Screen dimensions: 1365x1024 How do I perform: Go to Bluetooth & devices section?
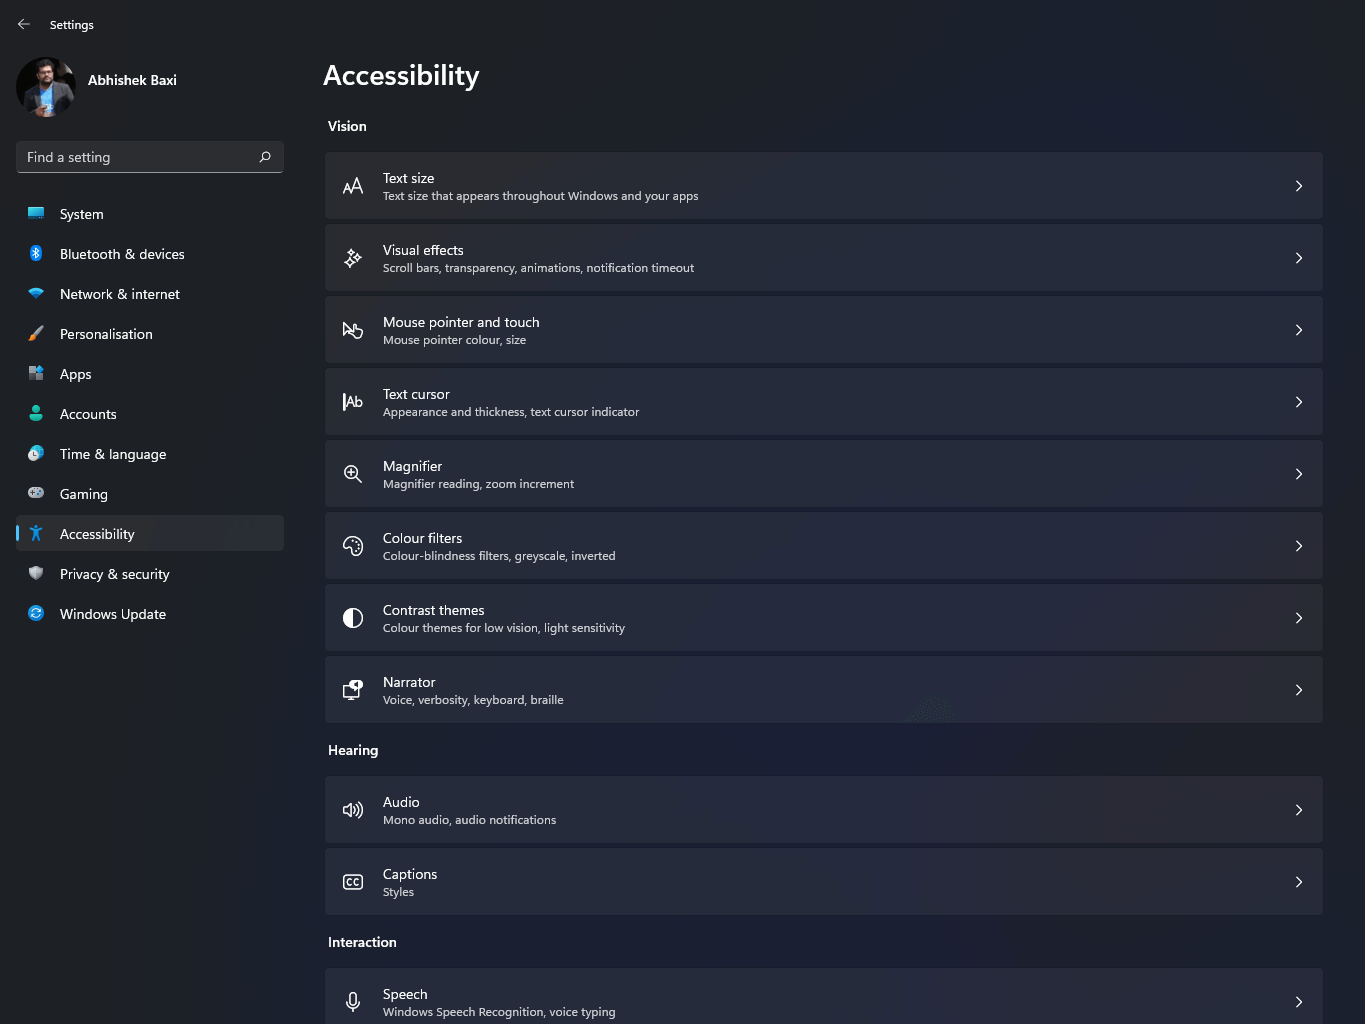[x=122, y=254]
